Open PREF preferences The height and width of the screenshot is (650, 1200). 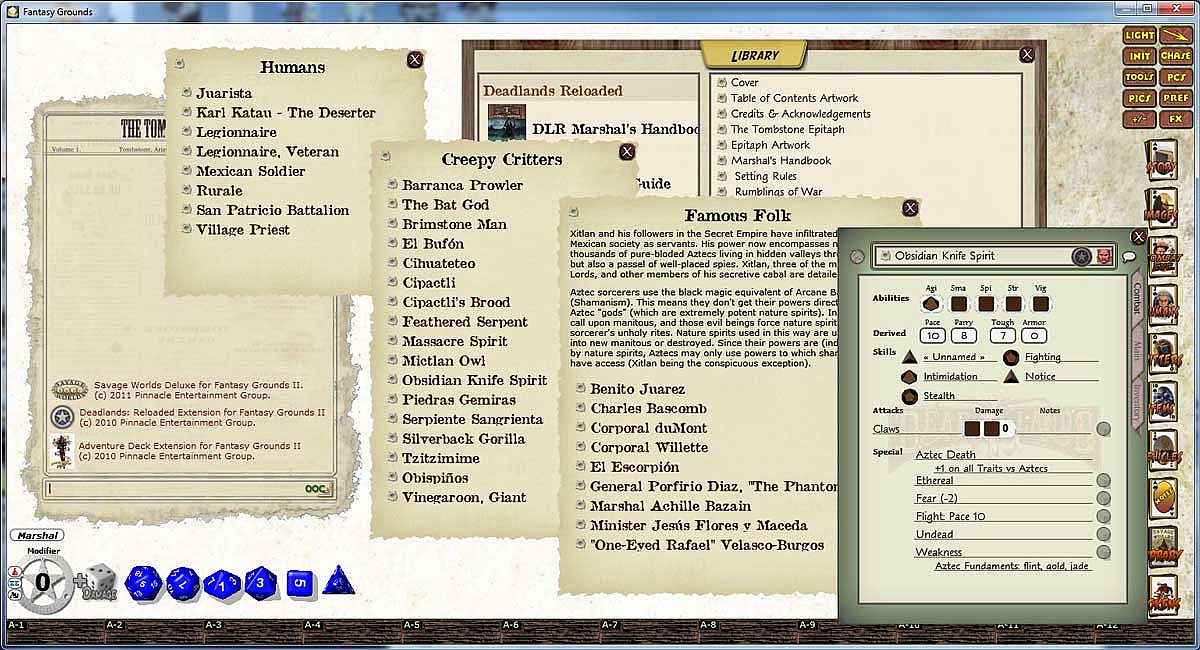pos(1176,98)
